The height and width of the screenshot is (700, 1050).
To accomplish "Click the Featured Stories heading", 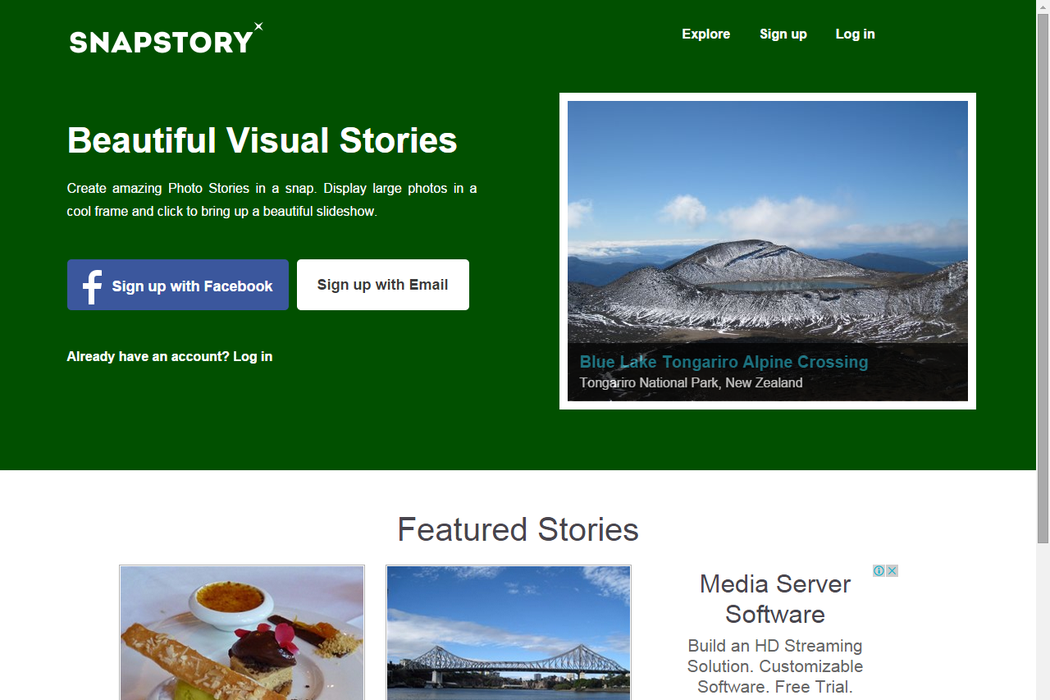I will tap(518, 529).
